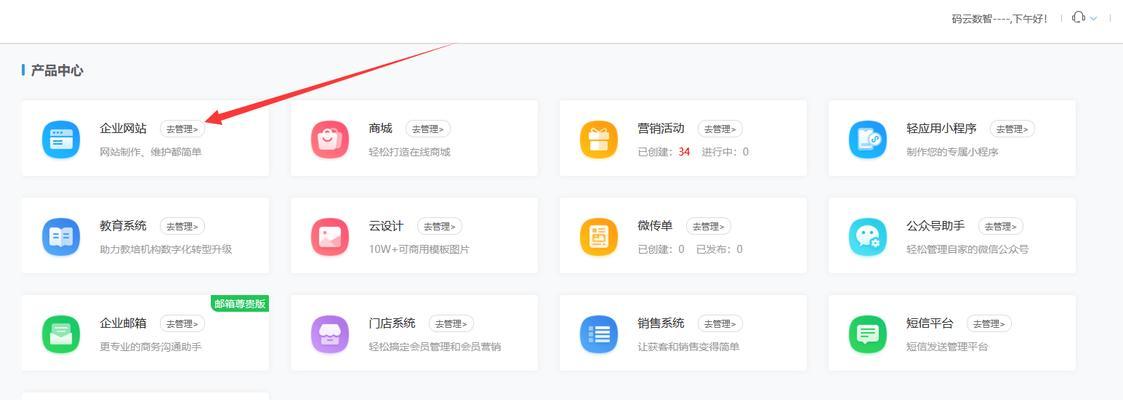
Task: Click the 产品中心 section heading
Action: [57, 70]
